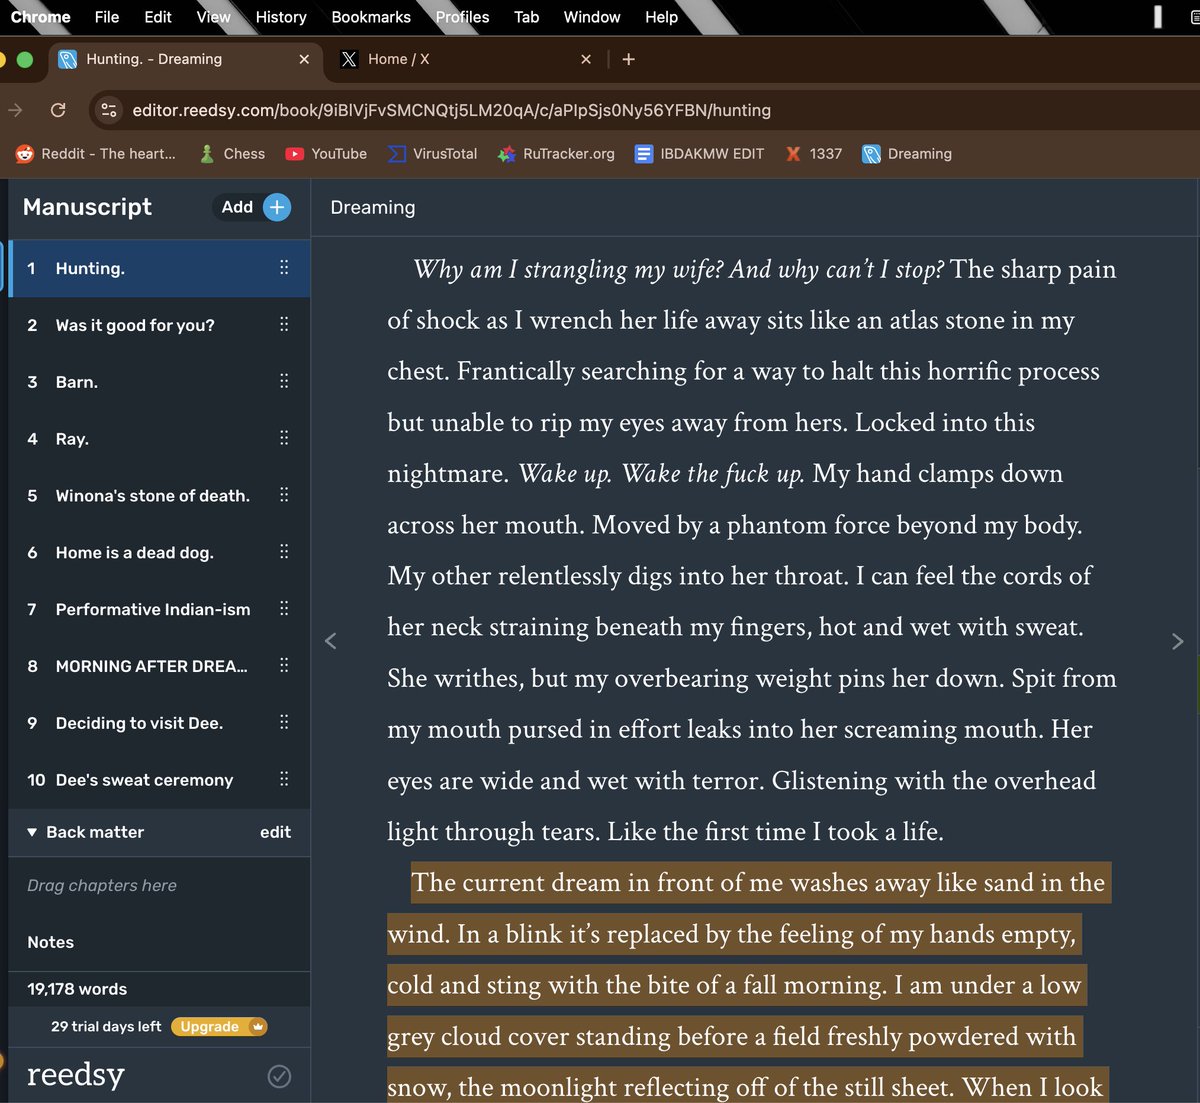This screenshot has width=1200, height=1103.
Task: Open the History menu
Action: (281, 17)
